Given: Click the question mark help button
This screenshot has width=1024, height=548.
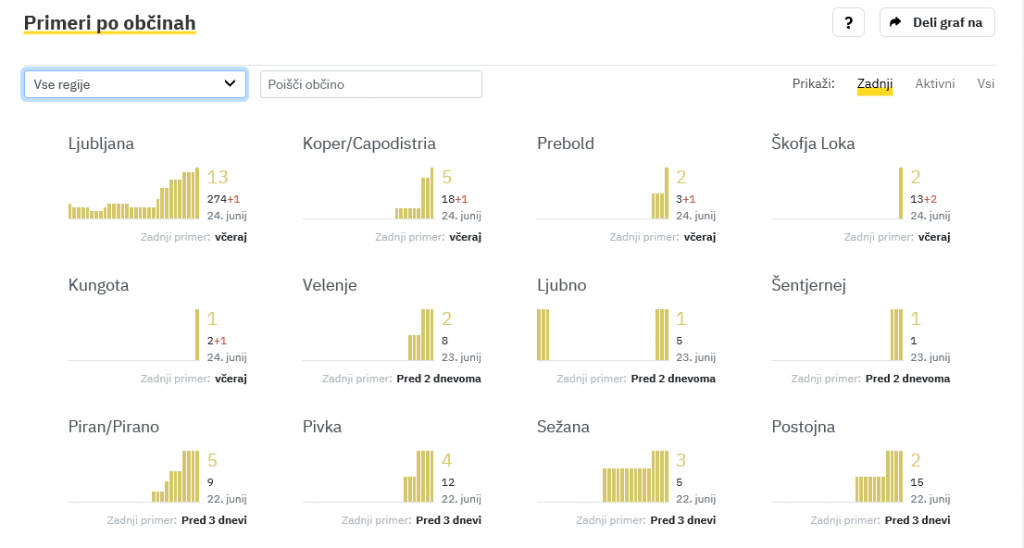Looking at the screenshot, I should (848, 22).
